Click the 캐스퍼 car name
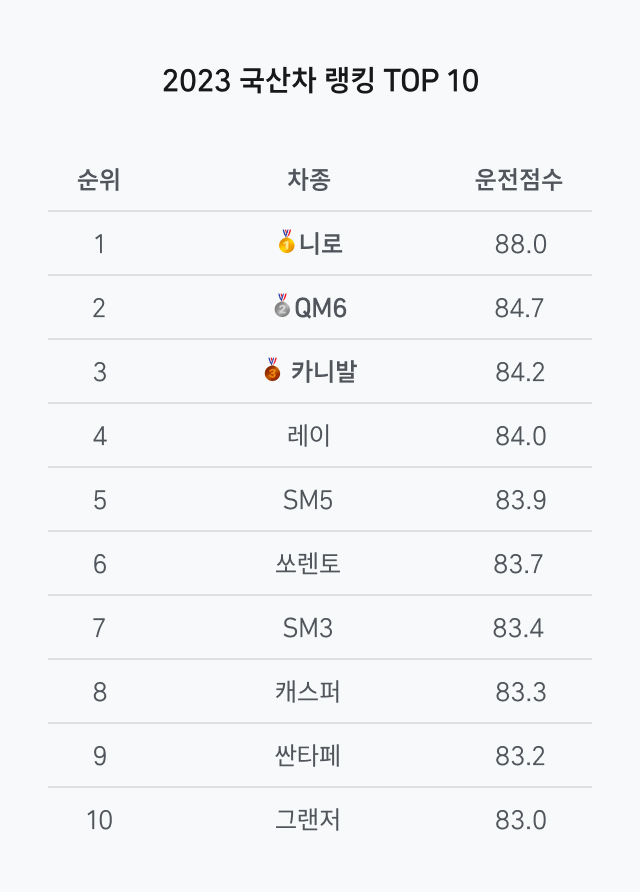 308,692
